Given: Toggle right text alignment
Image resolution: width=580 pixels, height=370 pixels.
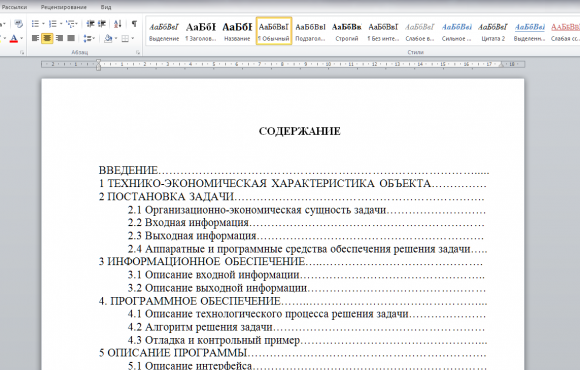Looking at the screenshot, I should point(59,38).
